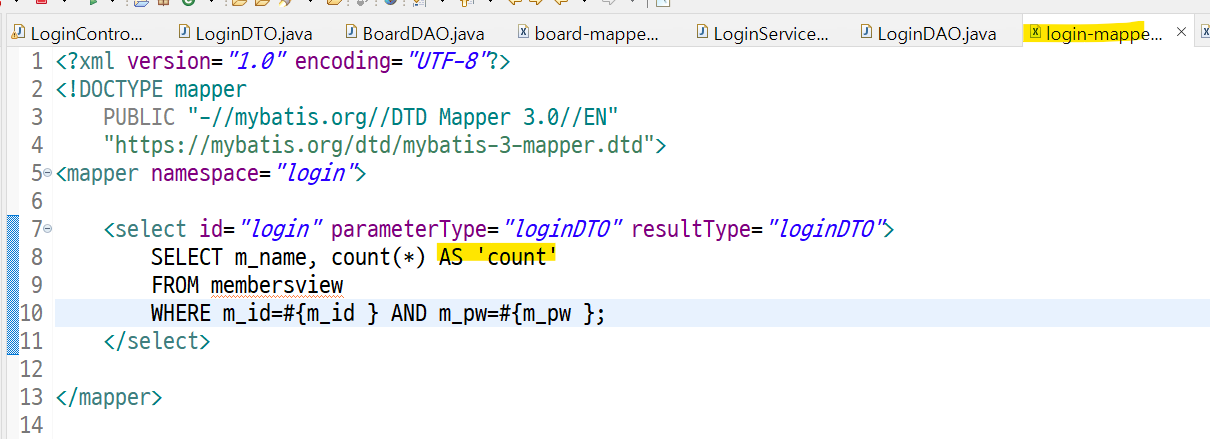Click the Java file icon on the LoginService... tab
The height and width of the screenshot is (439, 1210).
pos(701,33)
